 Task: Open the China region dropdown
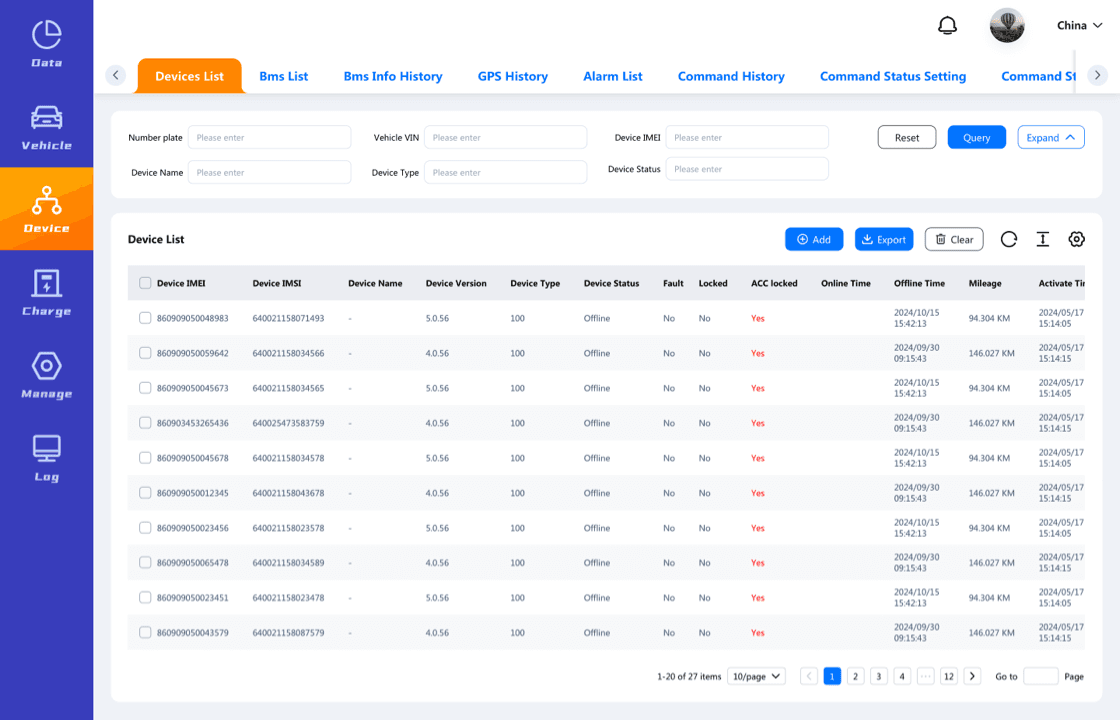1079,25
